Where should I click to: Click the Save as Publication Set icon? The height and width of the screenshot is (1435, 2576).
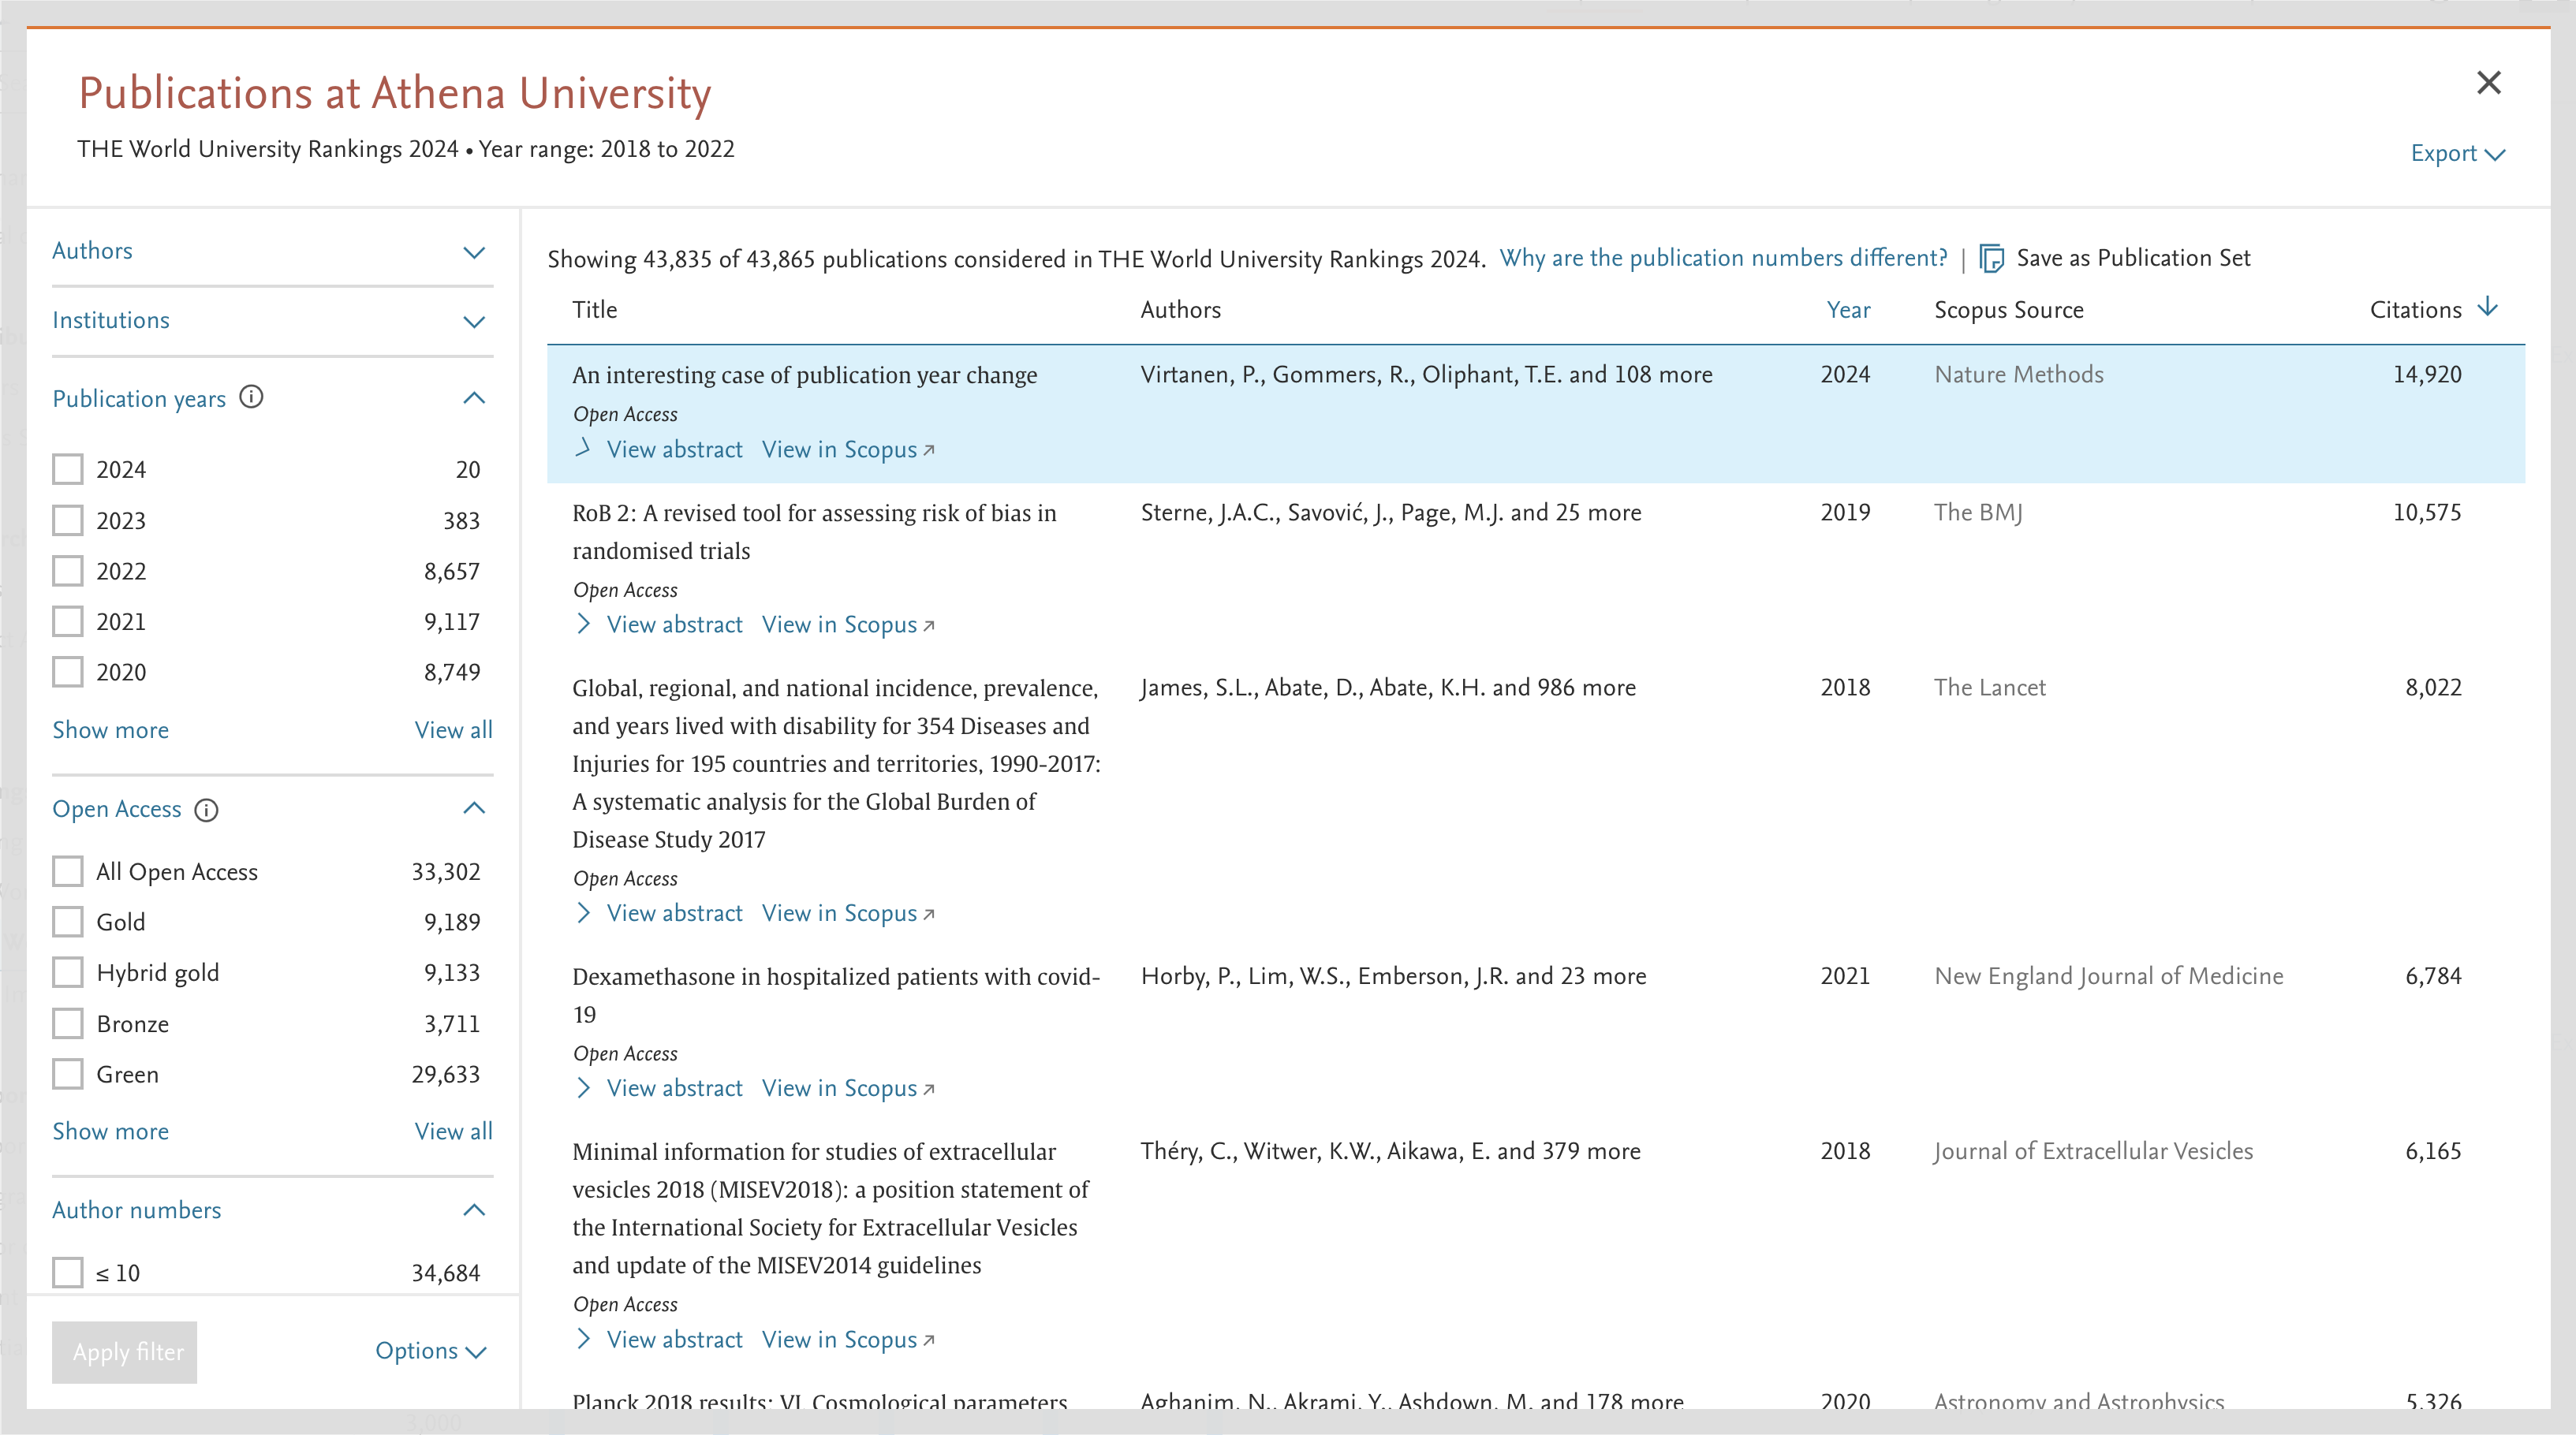tap(1991, 258)
